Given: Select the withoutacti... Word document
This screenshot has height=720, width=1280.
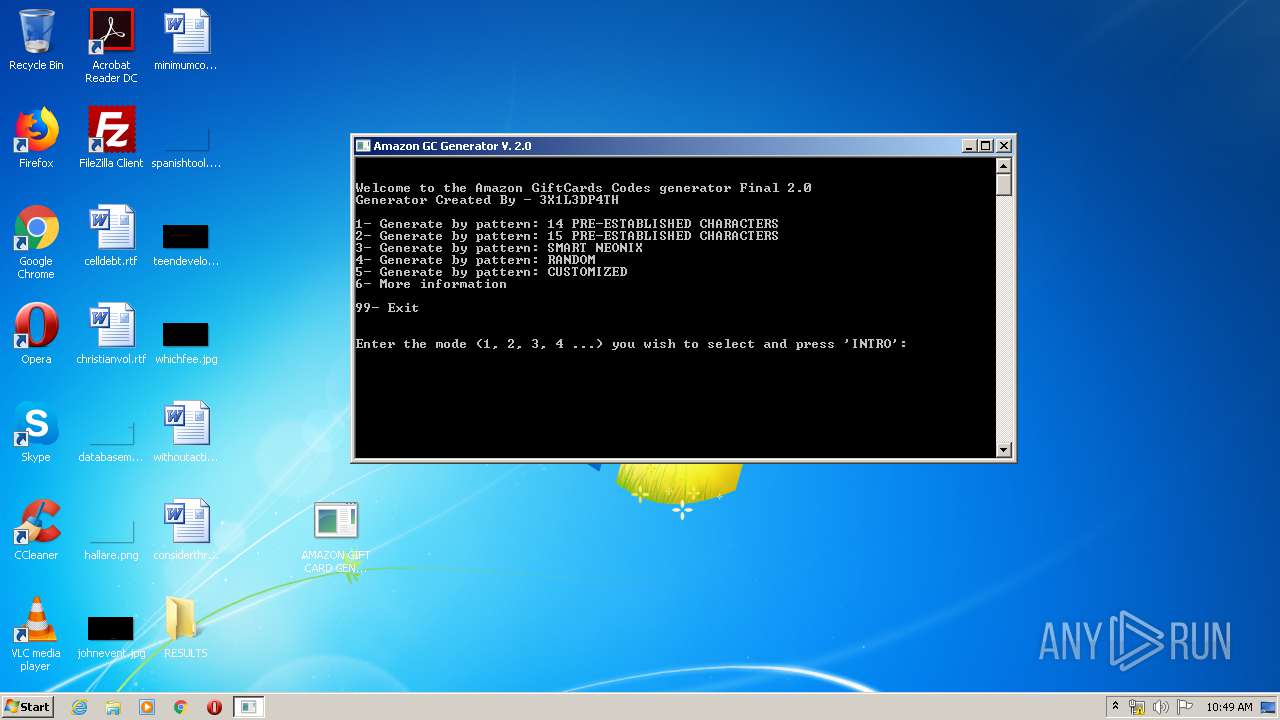Looking at the screenshot, I should 186,432.
